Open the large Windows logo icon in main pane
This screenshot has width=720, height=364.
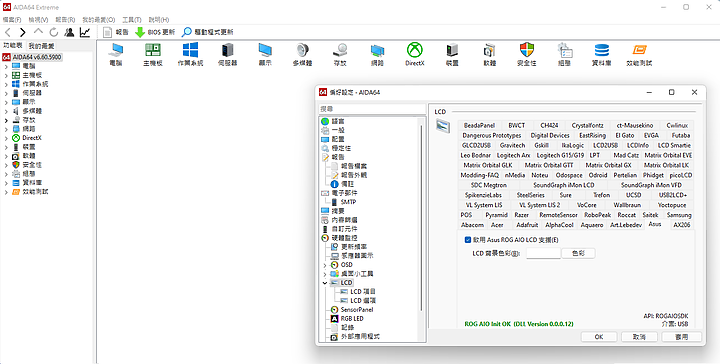pos(190,50)
